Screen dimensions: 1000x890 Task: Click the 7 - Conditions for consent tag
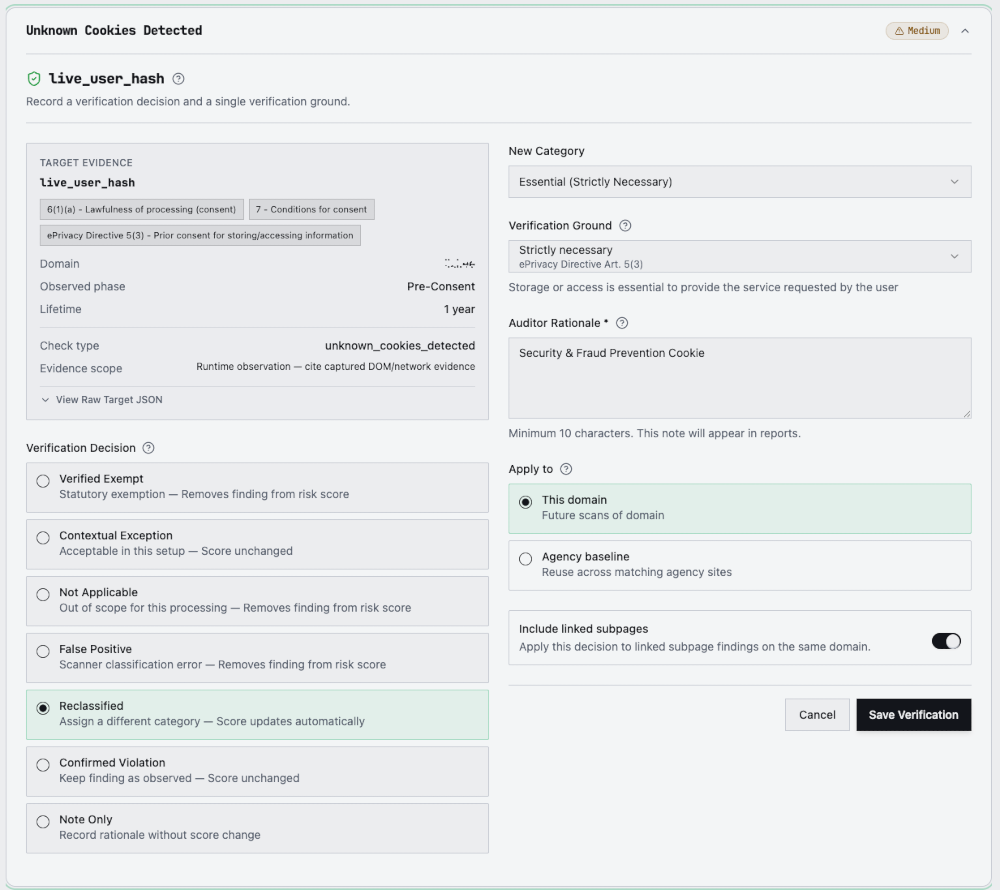pos(311,209)
